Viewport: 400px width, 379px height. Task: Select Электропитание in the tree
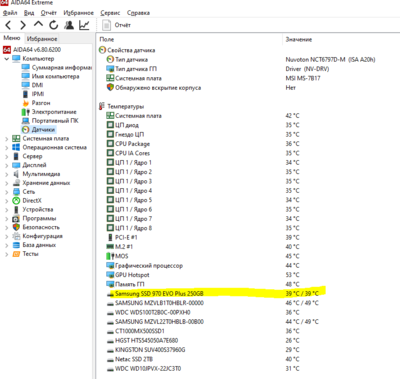54,112
